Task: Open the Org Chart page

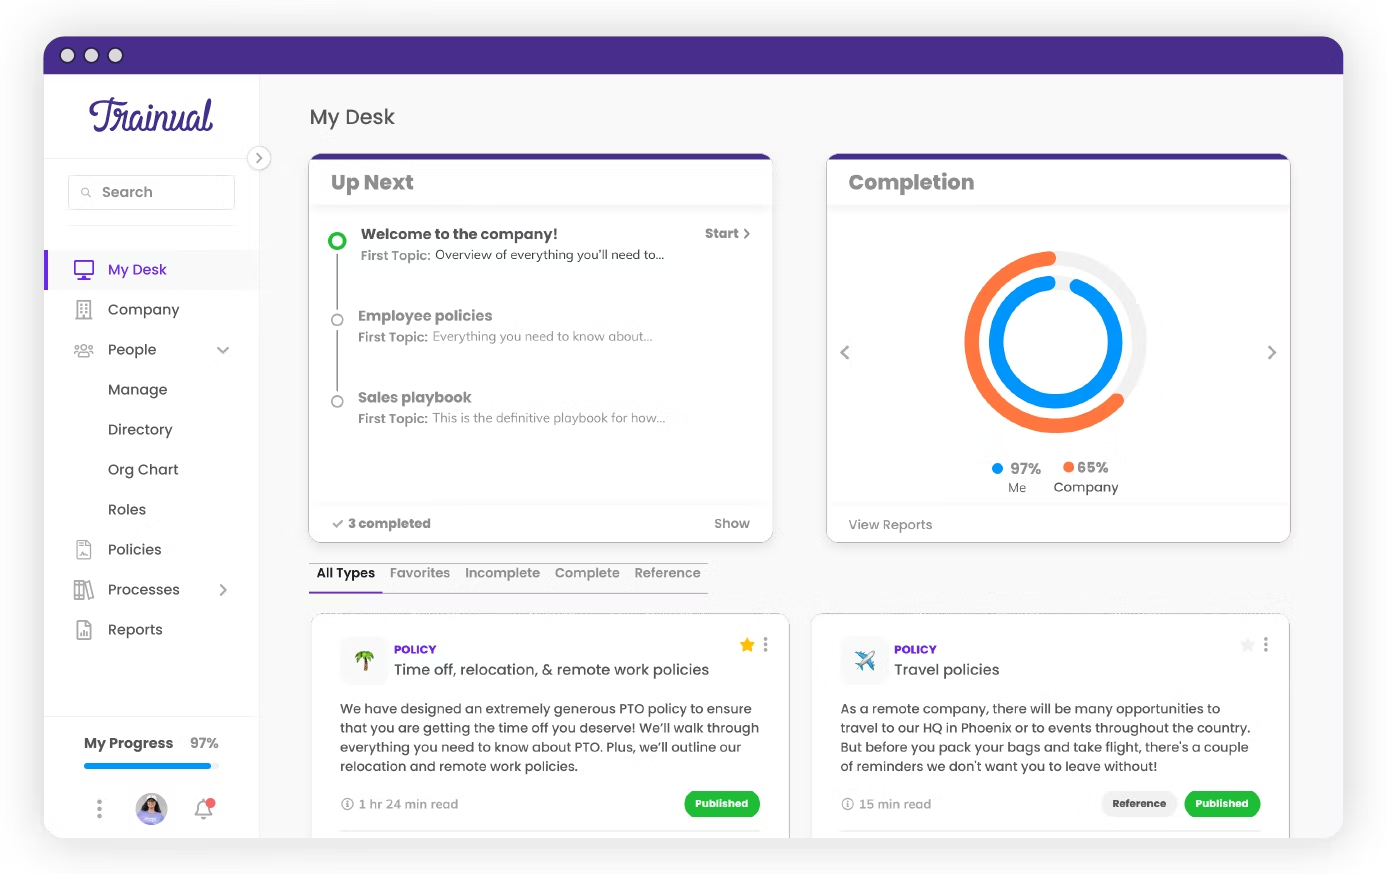Action: [143, 470]
